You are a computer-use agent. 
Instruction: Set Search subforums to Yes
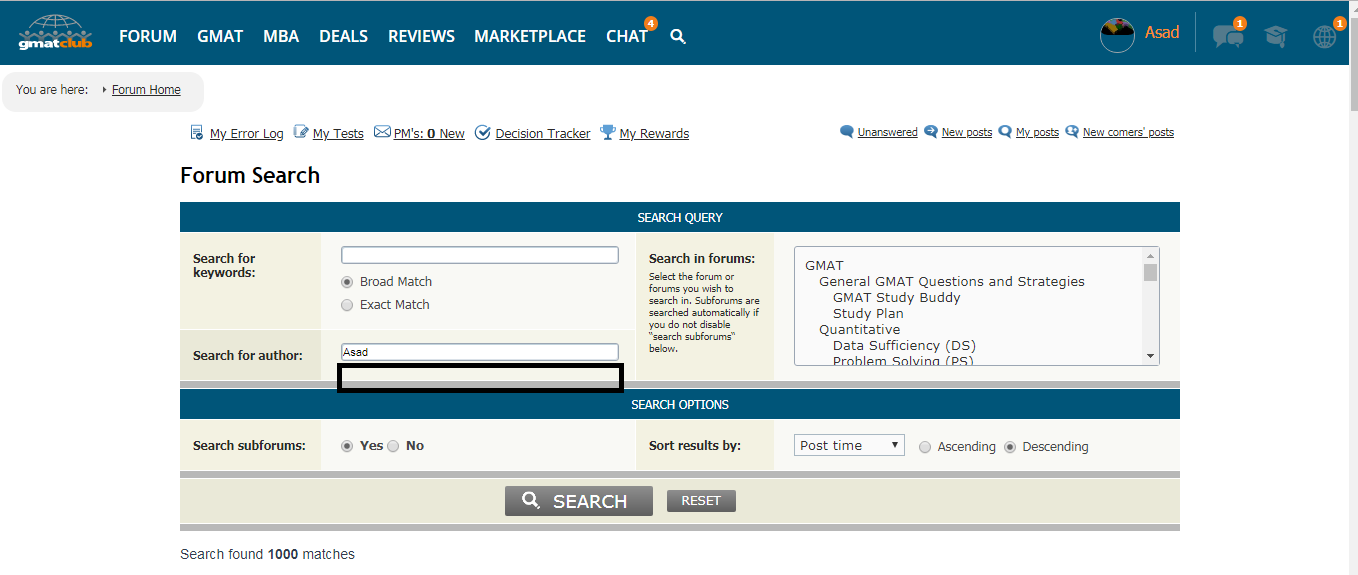tap(347, 446)
